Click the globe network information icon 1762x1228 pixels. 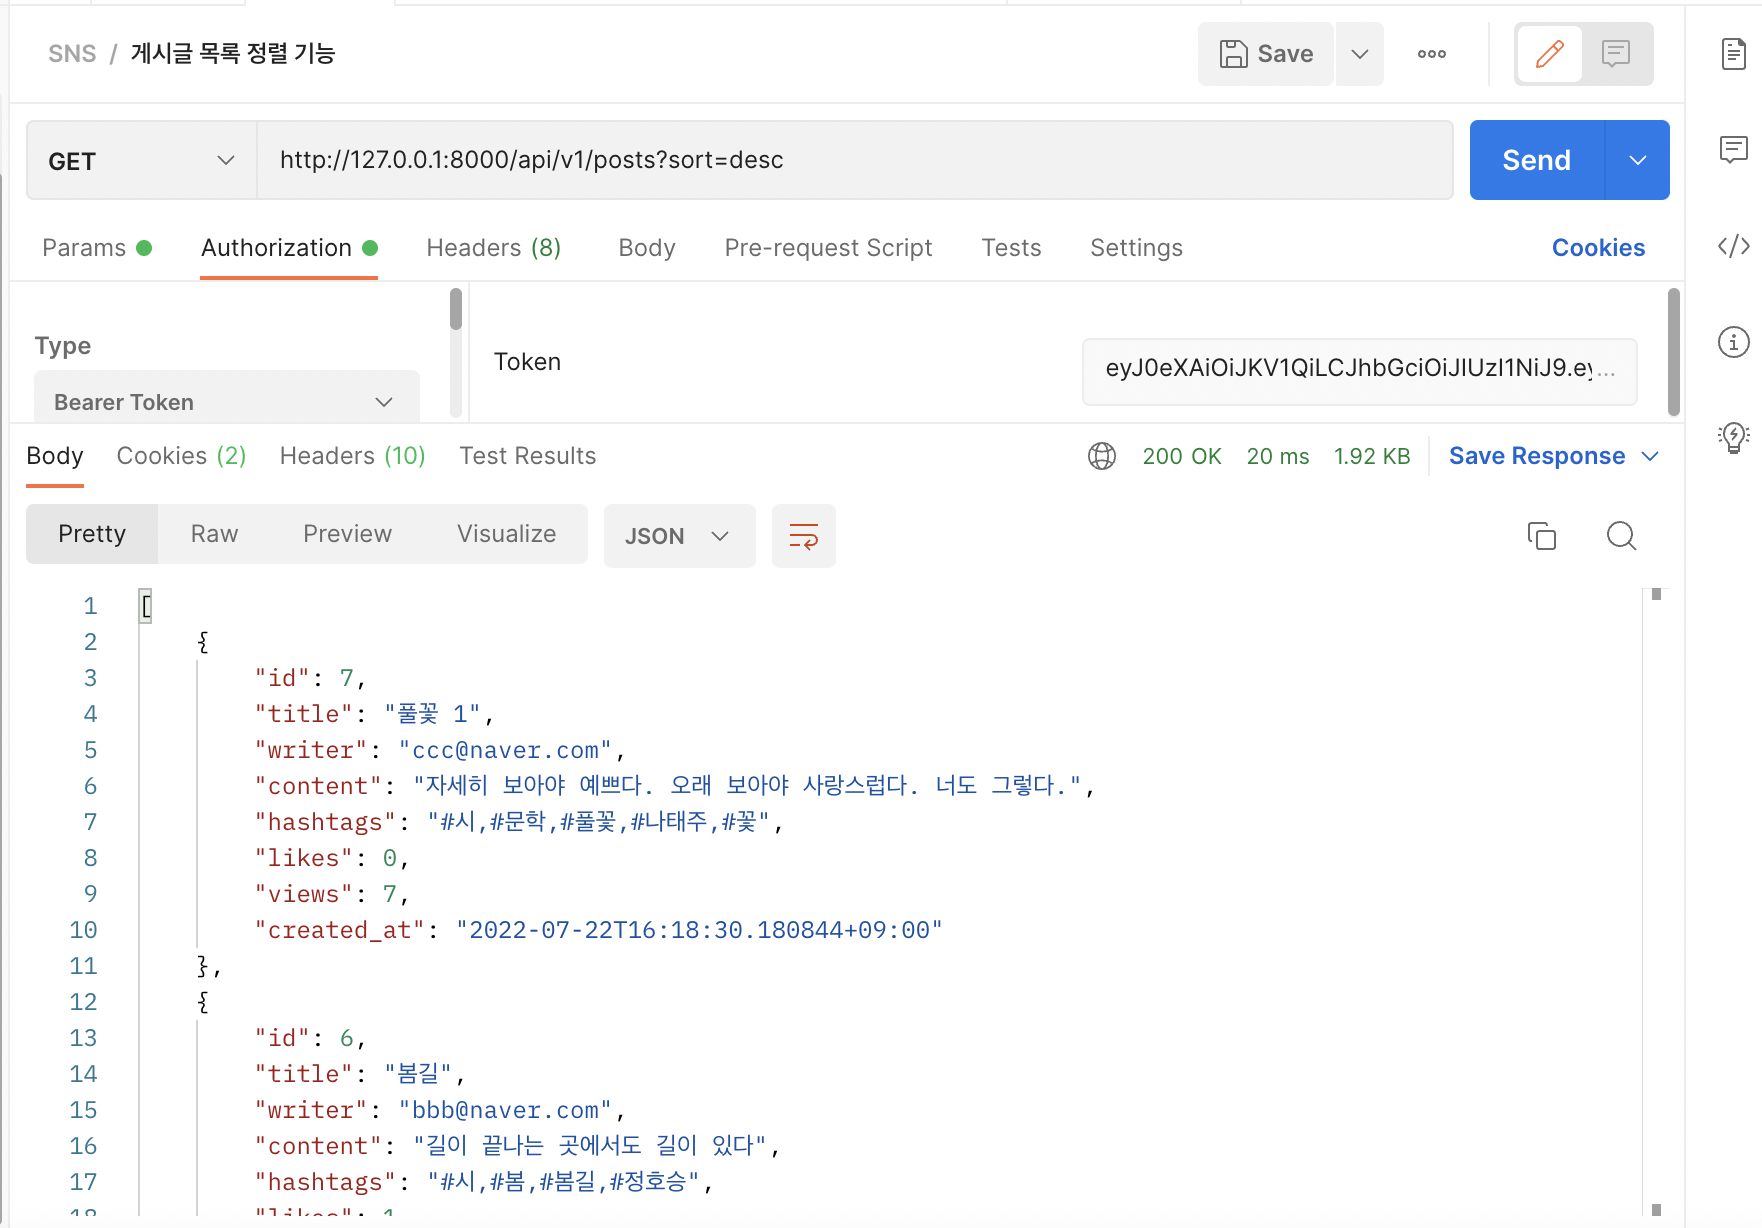(1102, 456)
